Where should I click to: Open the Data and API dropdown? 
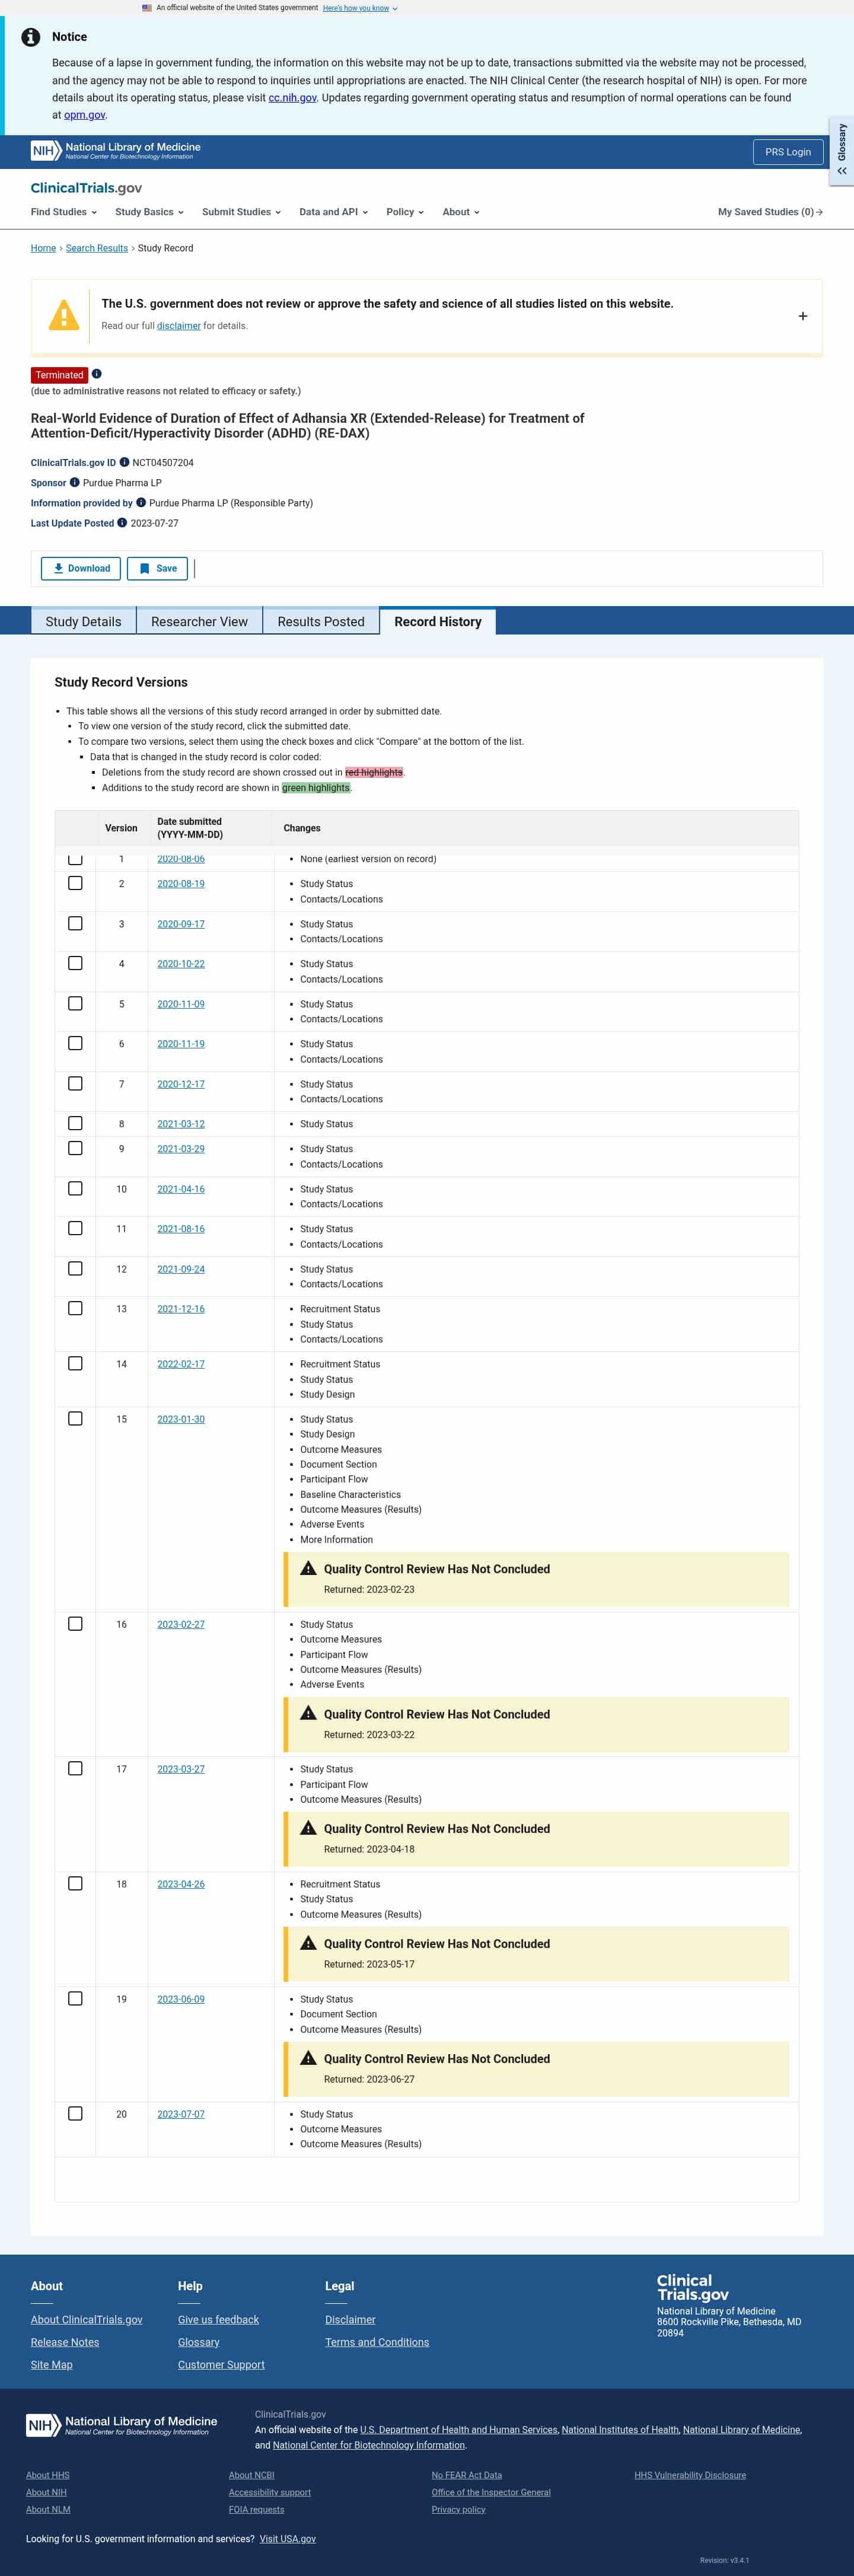coord(334,212)
